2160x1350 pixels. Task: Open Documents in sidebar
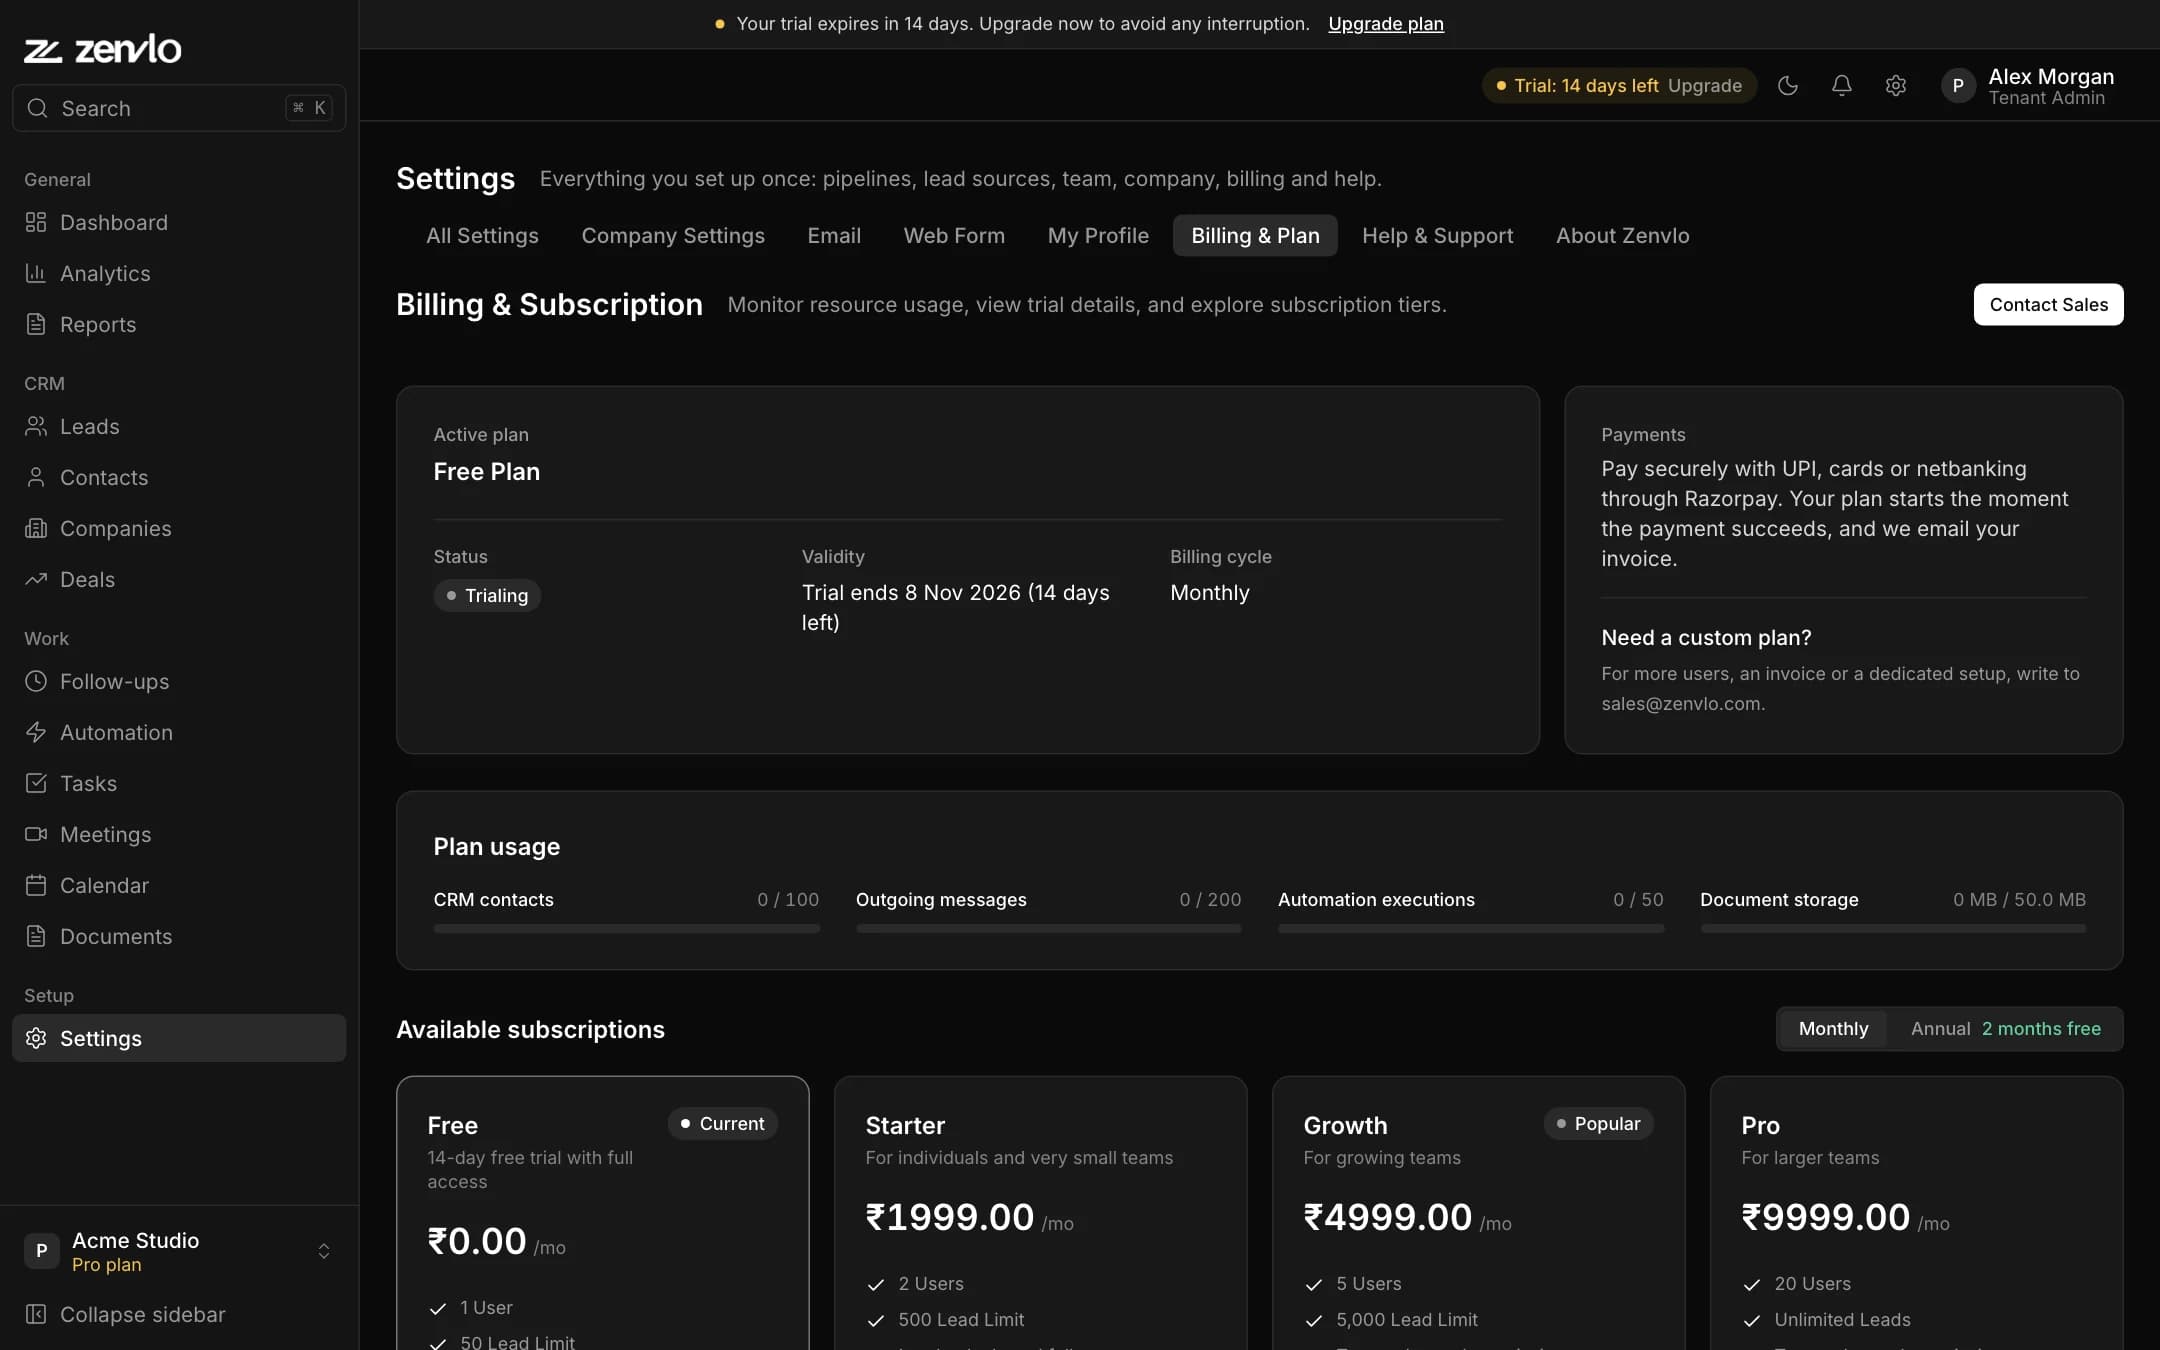coord(179,936)
